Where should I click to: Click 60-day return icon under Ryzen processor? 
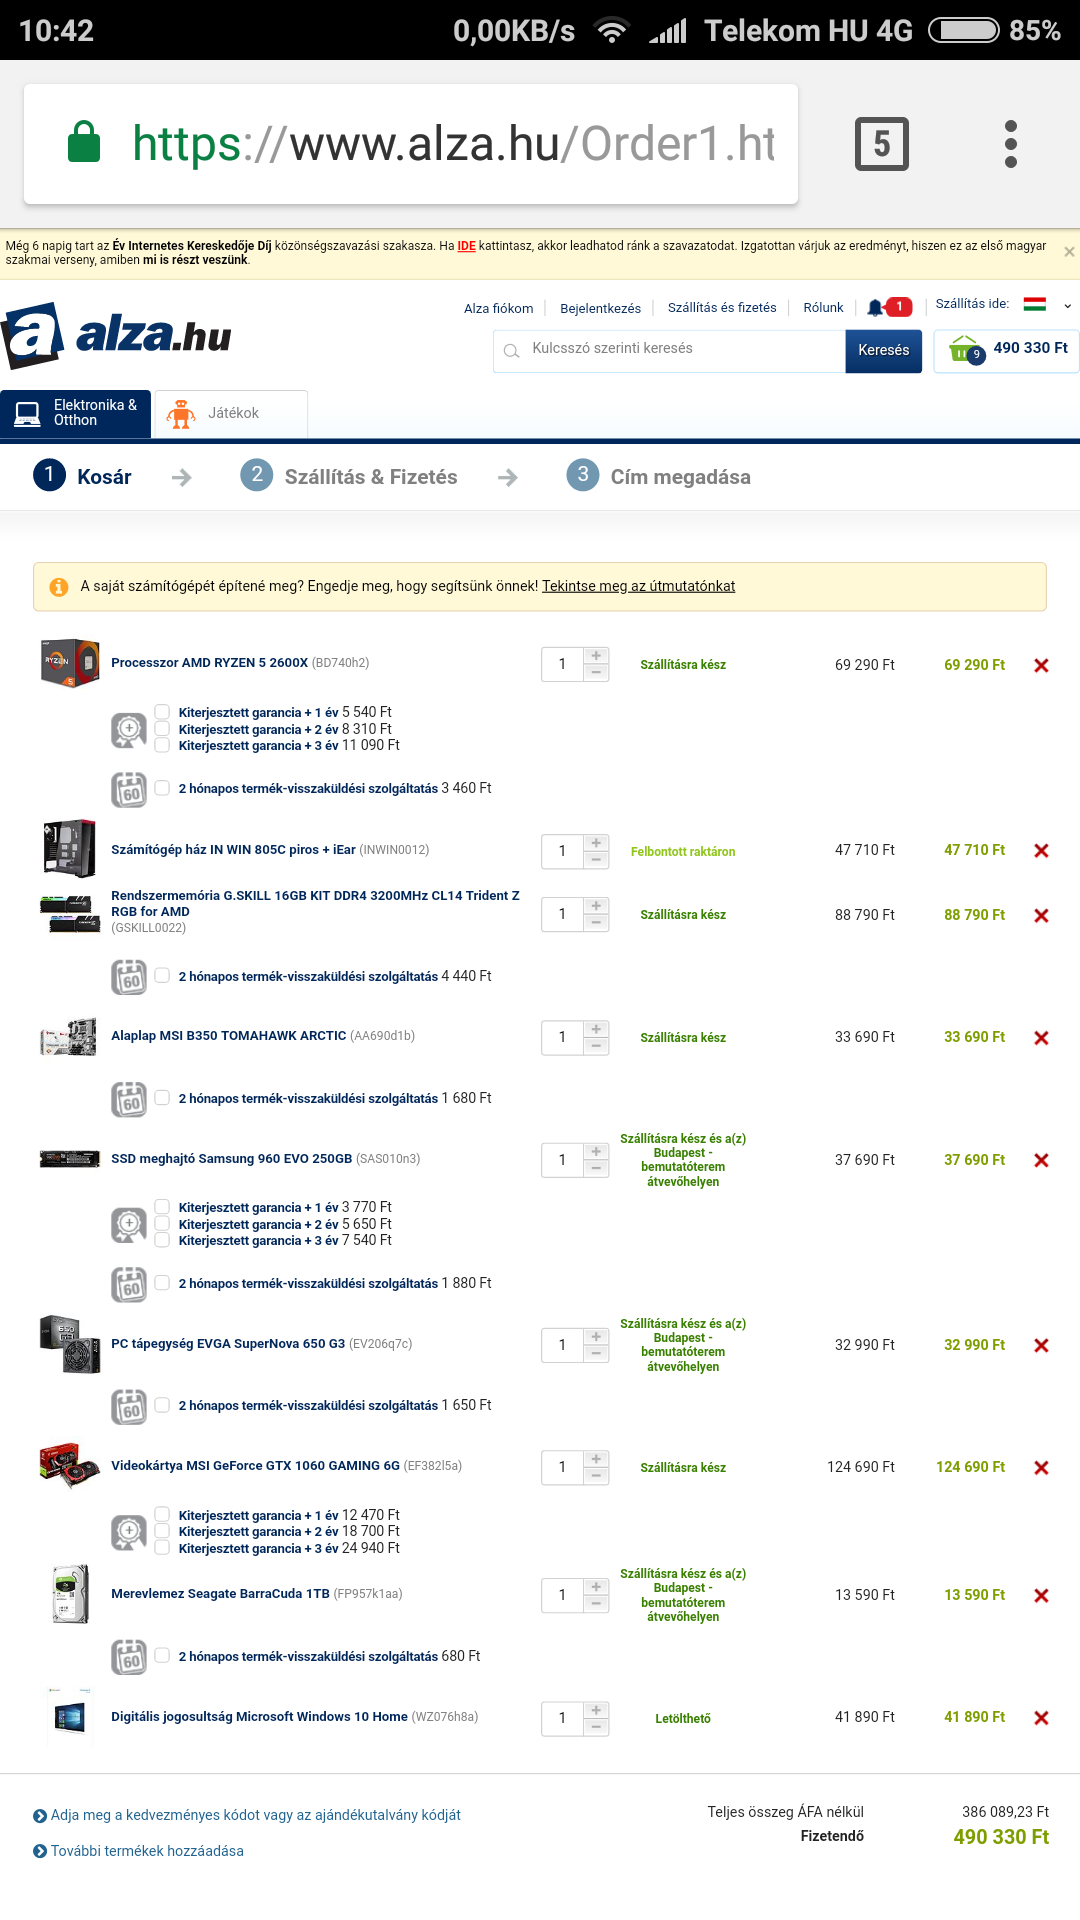point(129,789)
